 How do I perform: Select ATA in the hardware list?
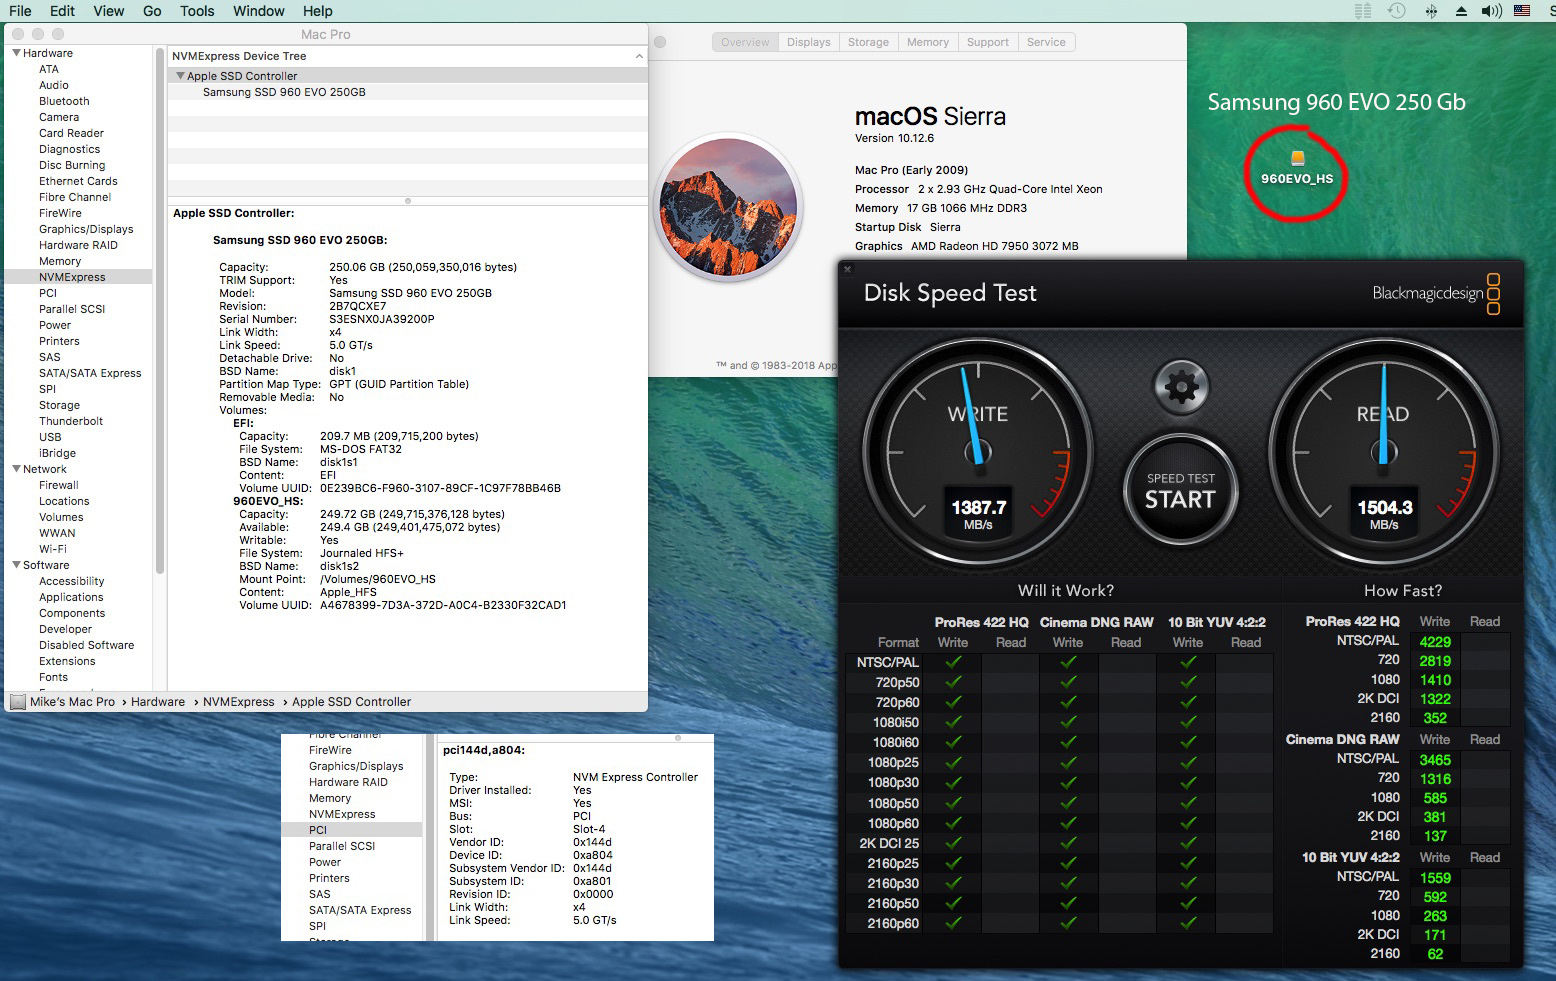tap(49, 69)
